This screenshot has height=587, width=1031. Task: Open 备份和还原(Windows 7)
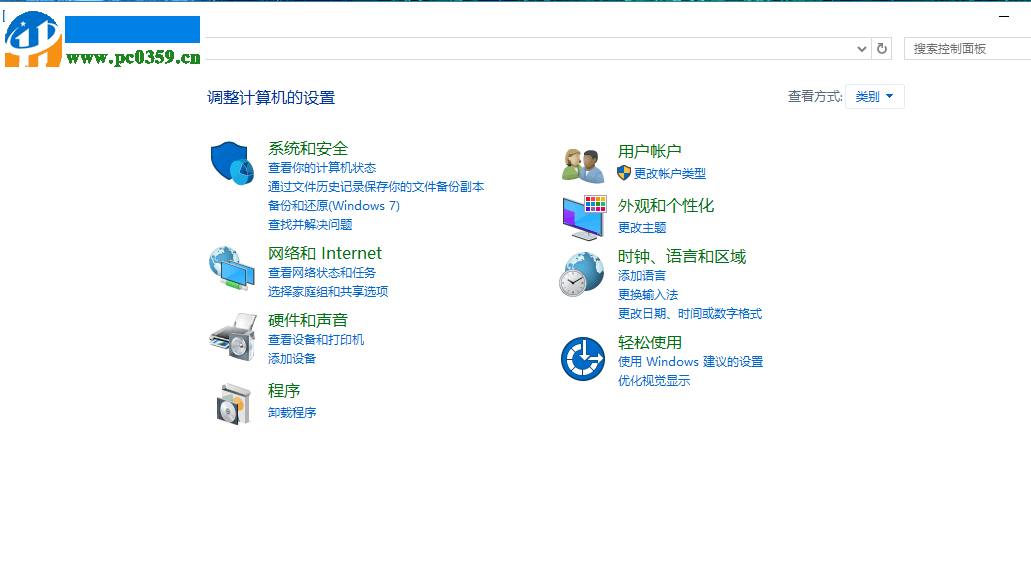[332, 205]
